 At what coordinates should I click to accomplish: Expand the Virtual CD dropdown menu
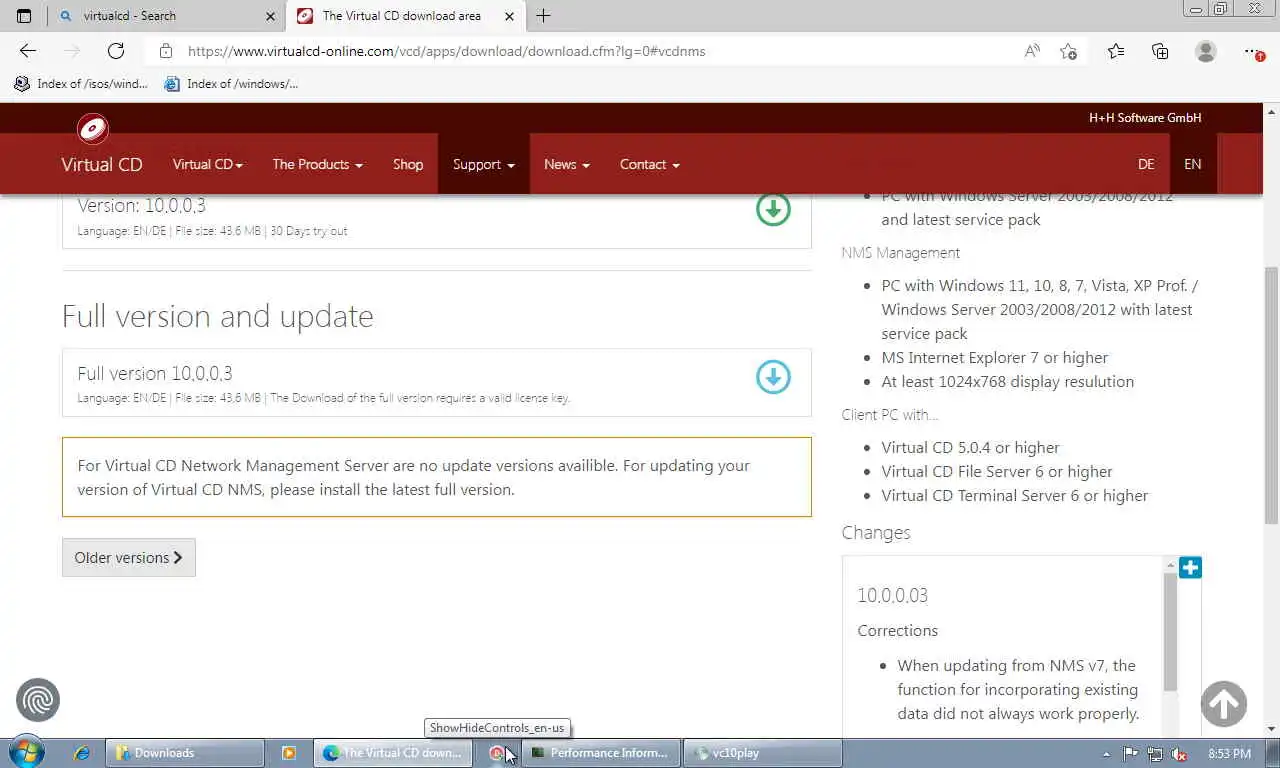coord(207,164)
